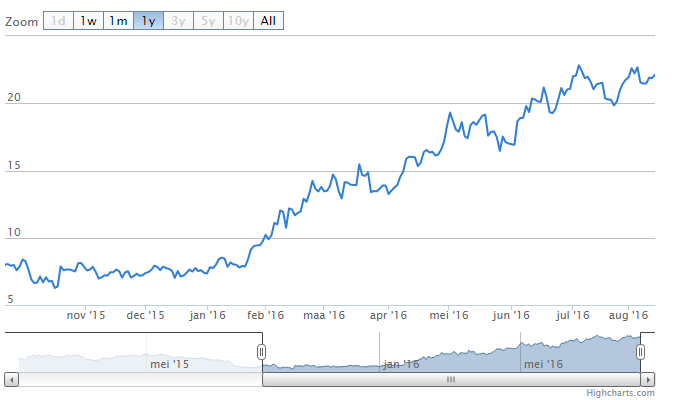677x400 pixels.
Task: Show the full range with All
Action: coord(269,20)
